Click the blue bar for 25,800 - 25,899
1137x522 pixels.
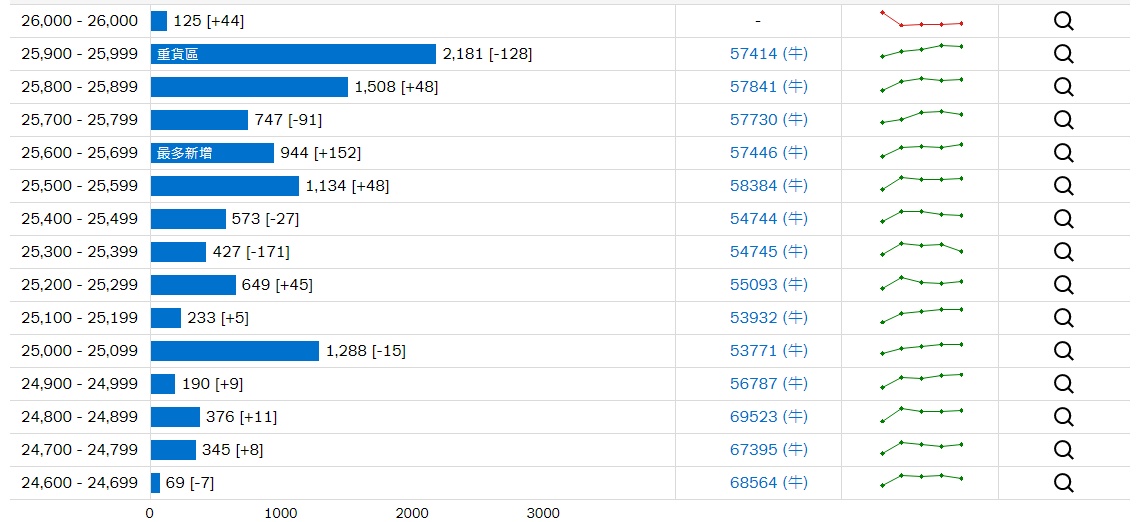pyautogui.click(x=249, y=87)
